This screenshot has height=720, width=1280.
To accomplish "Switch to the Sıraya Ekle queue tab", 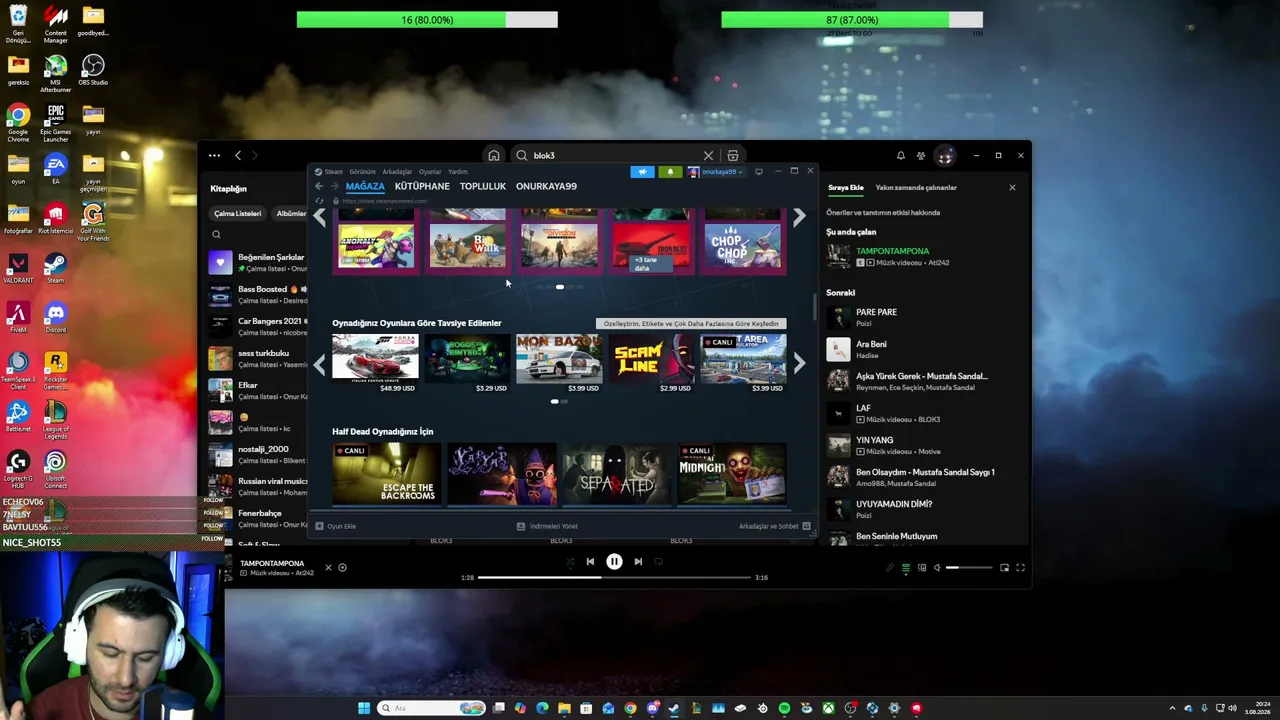I will point(845,188).
